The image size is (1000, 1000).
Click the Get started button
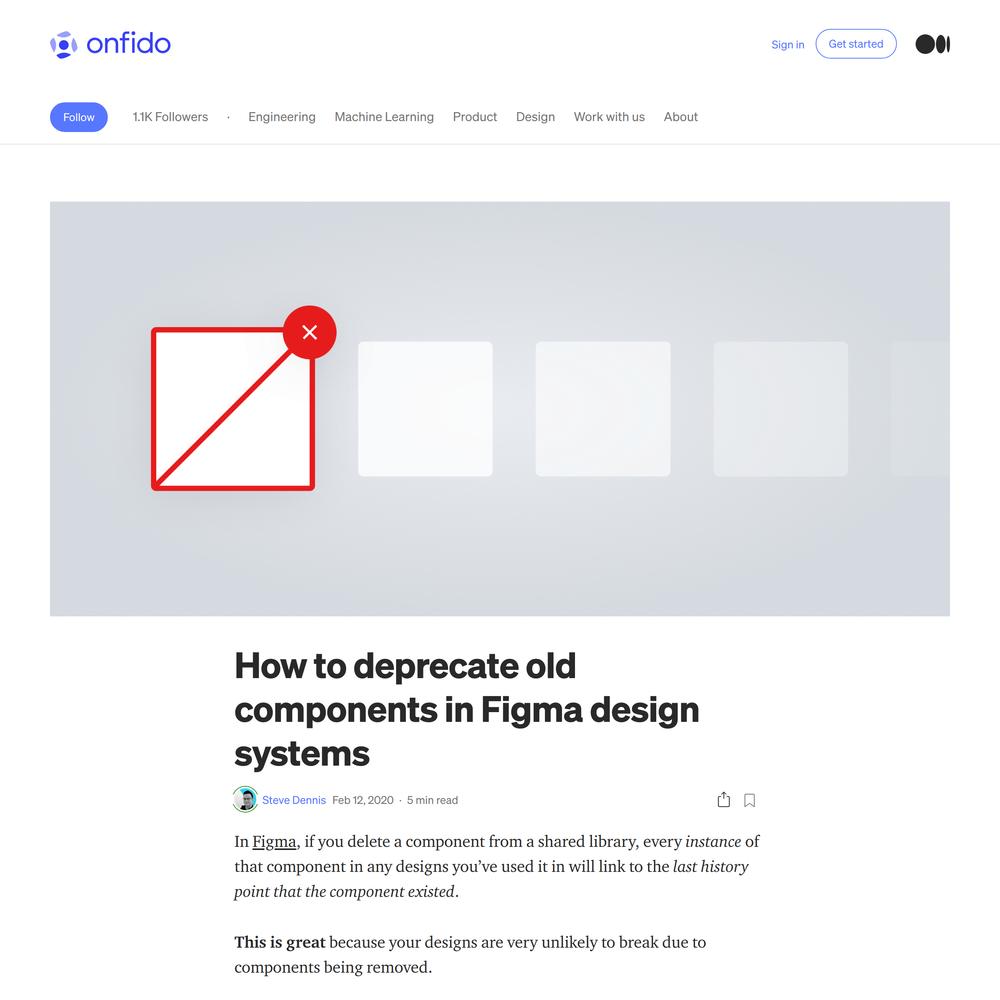pyautogui.click(x=856, y=44)
